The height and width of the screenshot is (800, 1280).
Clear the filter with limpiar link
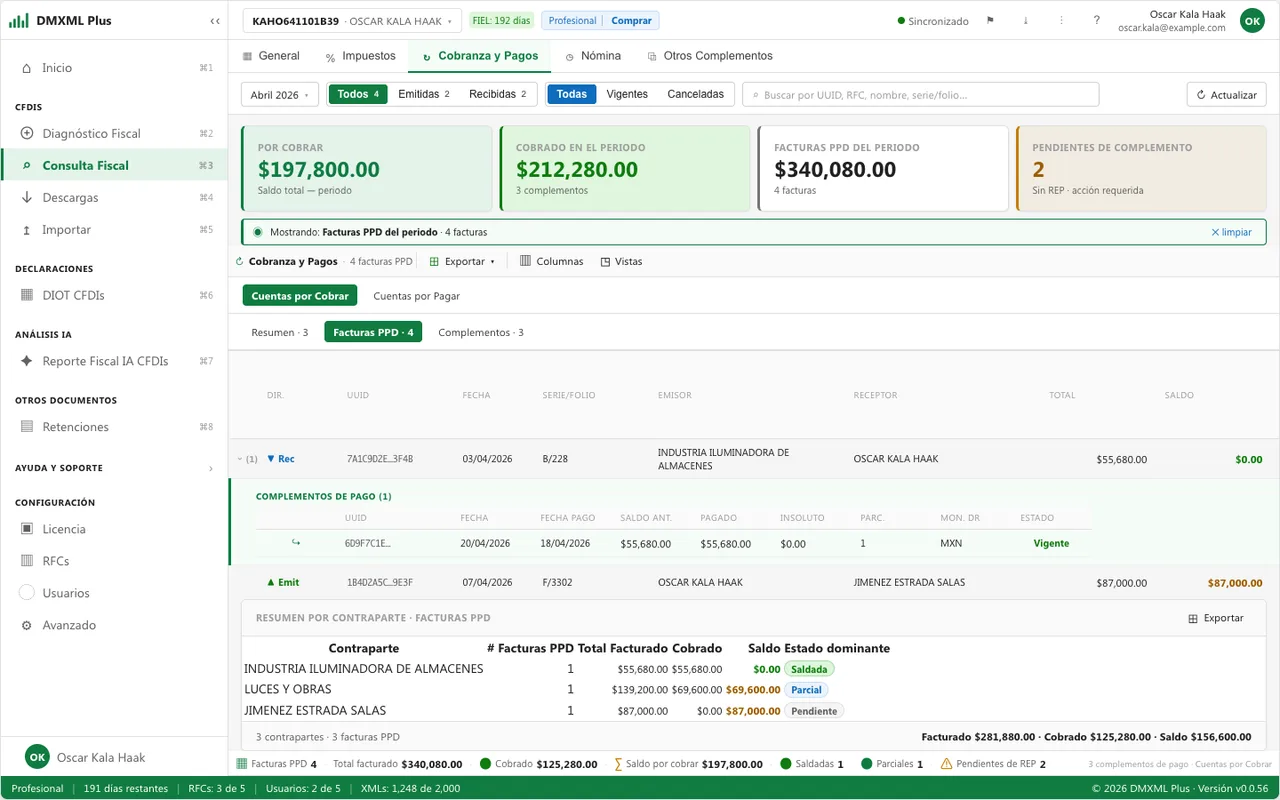pos(1231,232)
